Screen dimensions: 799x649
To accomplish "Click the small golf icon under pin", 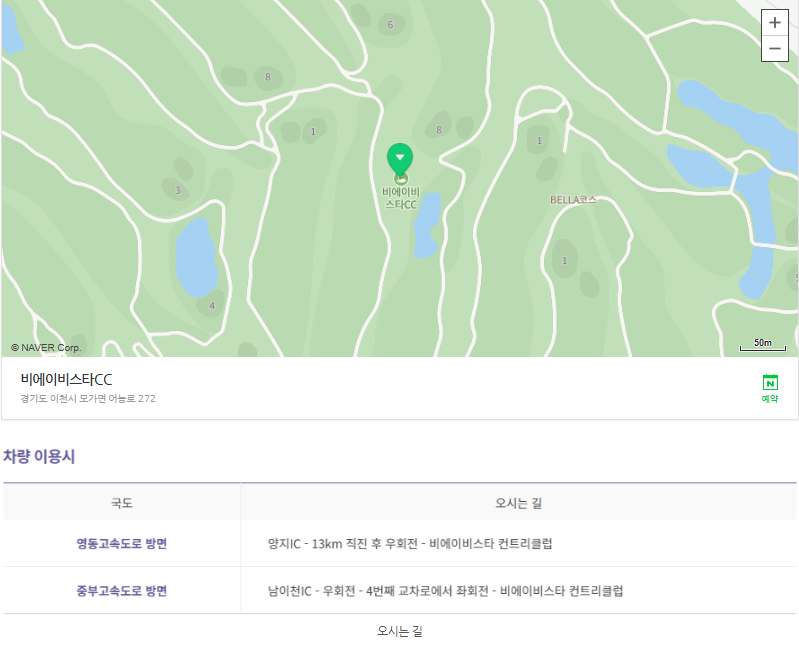I will click(401, 179).
